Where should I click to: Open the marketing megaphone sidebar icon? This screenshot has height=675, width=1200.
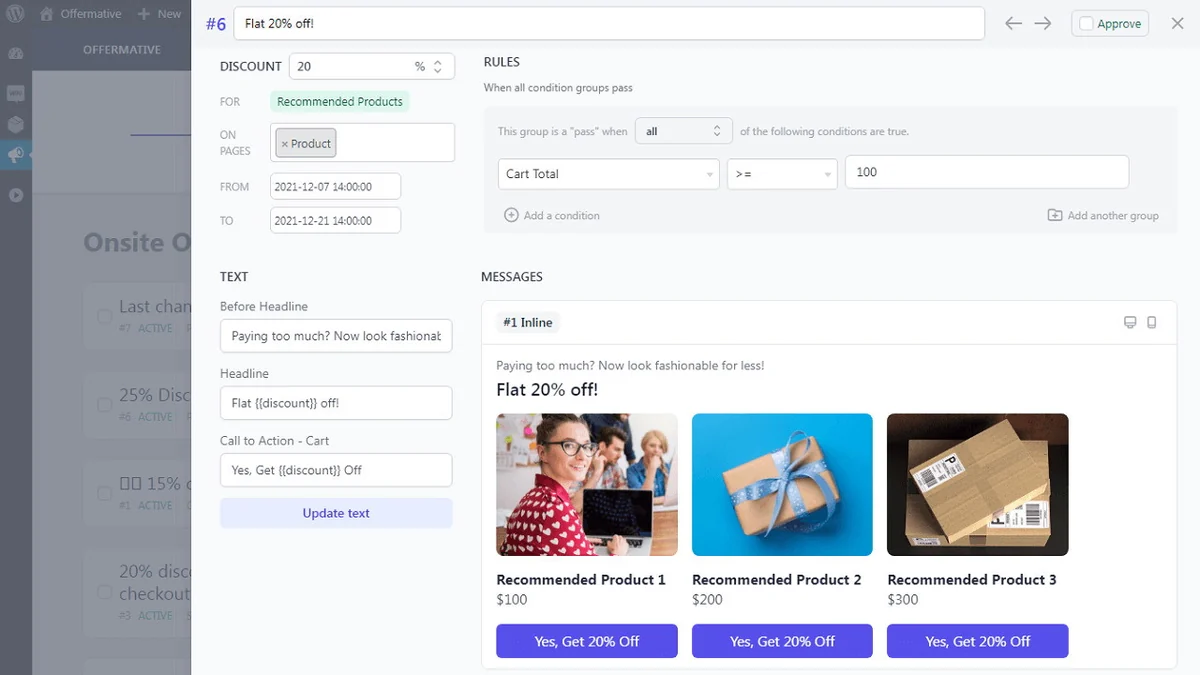click(15, 155)
